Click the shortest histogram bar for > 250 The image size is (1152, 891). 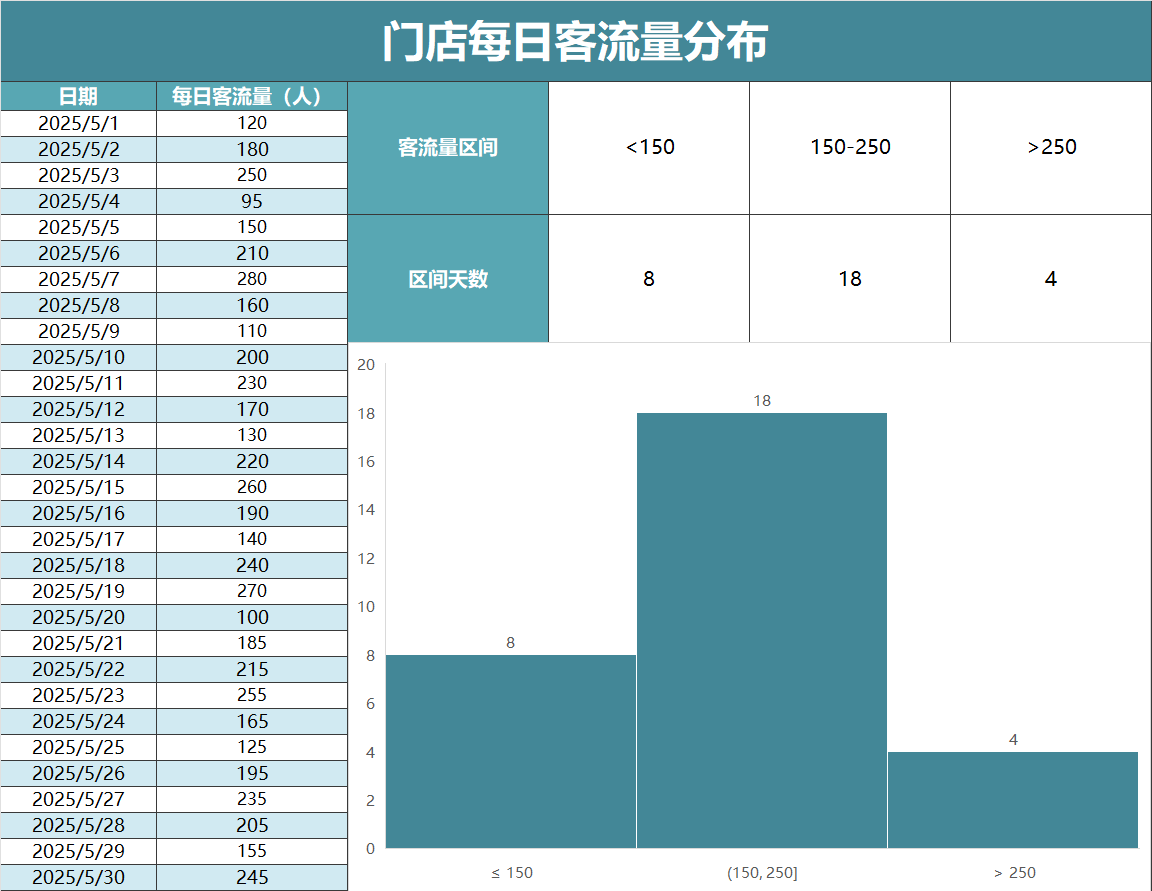pos(1012,800)
